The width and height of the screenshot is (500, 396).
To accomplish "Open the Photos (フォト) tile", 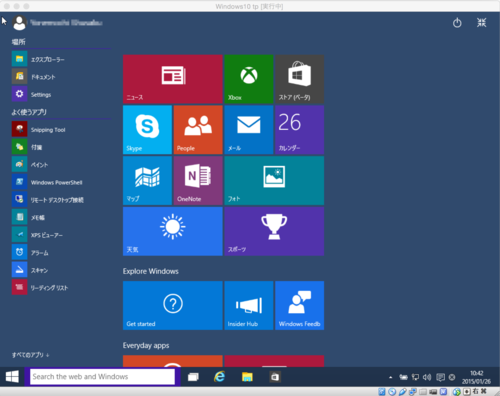I will click(x=274, y=180).
